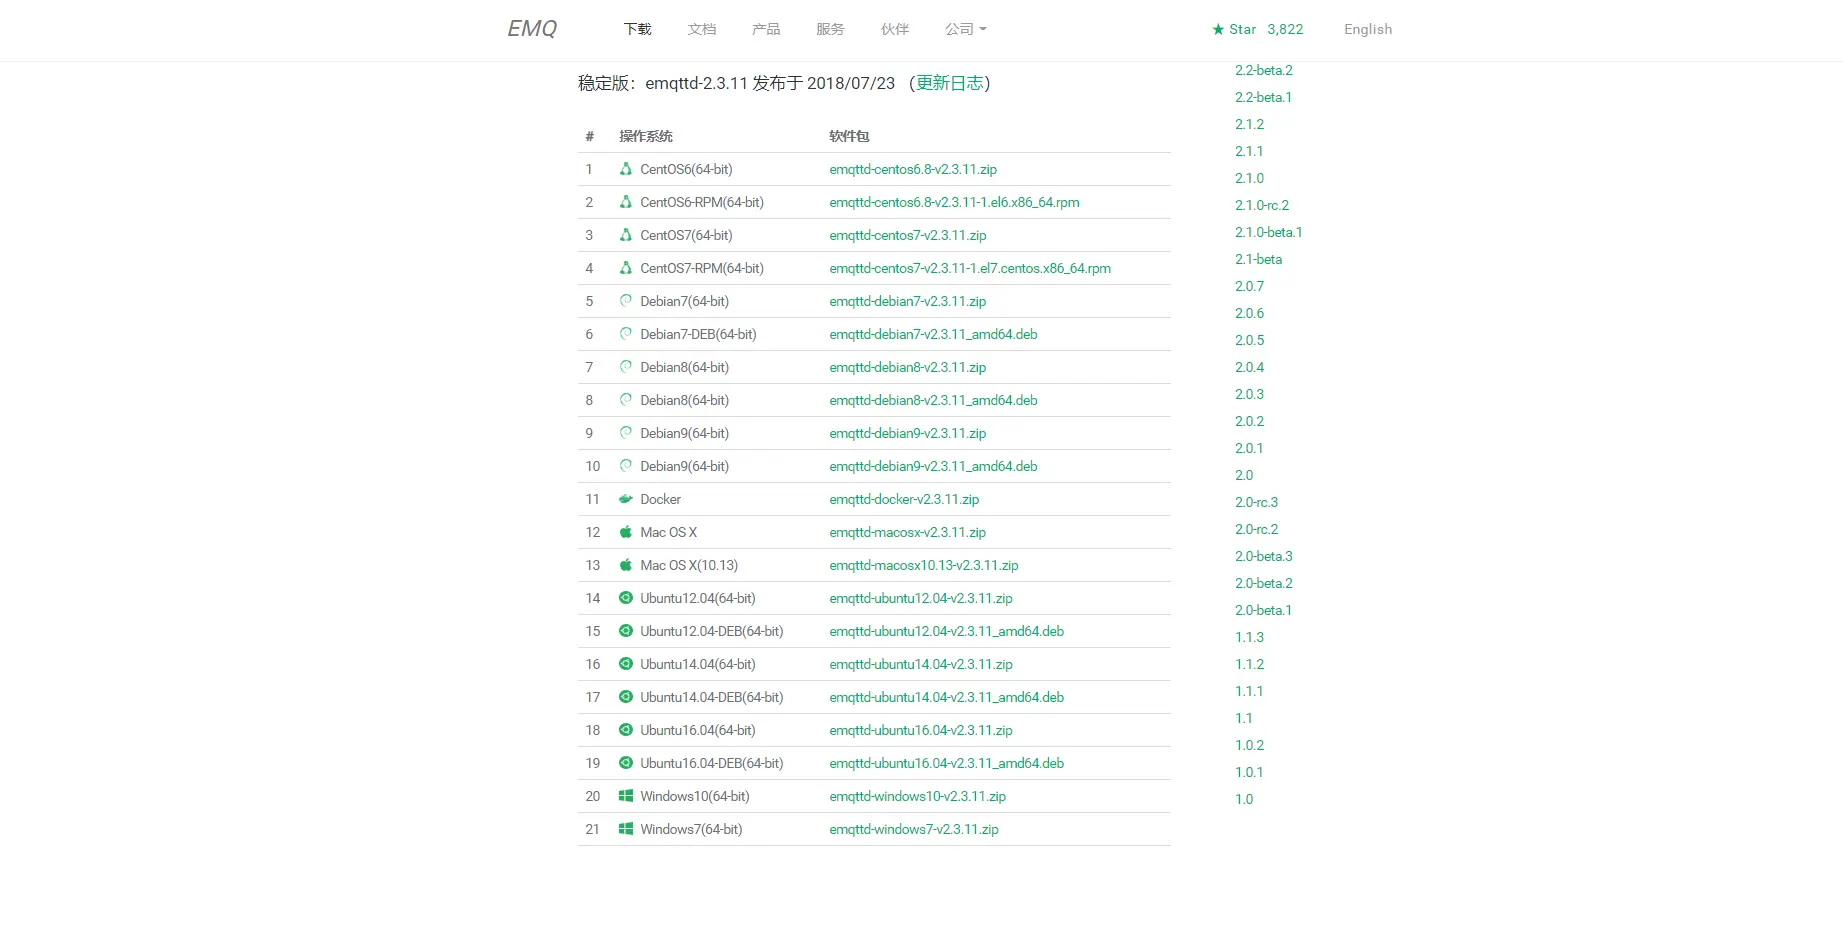Click the 3,822 star count
The image size is (1843, 936).
pyautogui.click(x=1285, y=29)
